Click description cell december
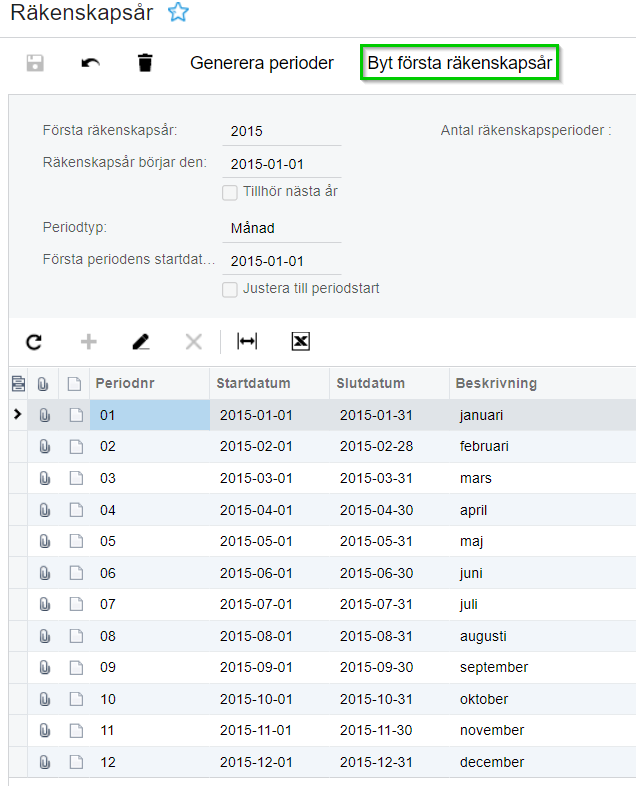636x786 pixels. [x=543, y=762]
